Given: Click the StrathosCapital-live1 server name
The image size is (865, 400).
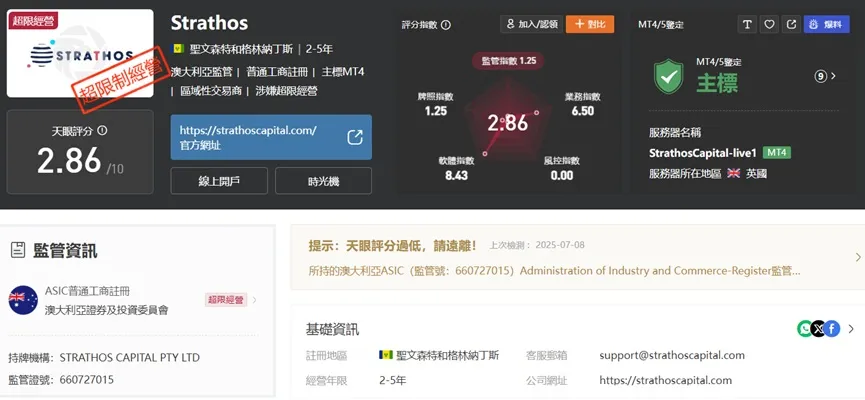Looking at the screenshot, I should click(702, 153).
